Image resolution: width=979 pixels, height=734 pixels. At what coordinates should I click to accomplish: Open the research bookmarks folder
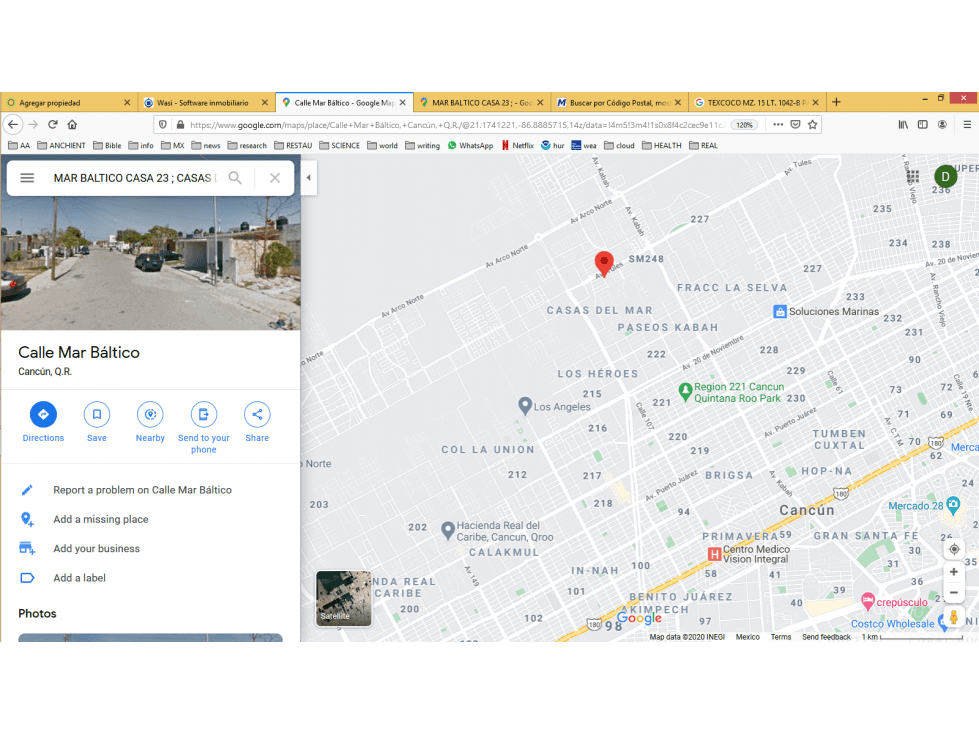[247, 145]
